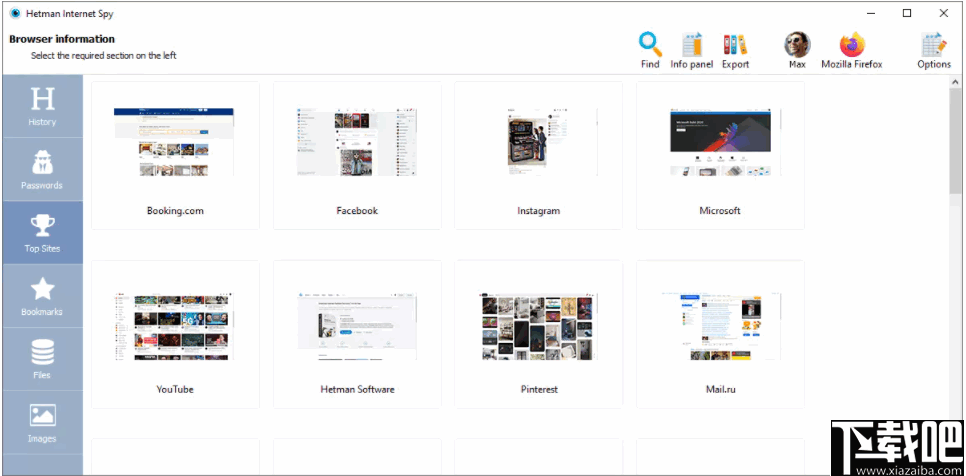The height and width of the screenshot is (476, 966).
Task: Click the scrollbar up arrow
Action: point(956,82)
